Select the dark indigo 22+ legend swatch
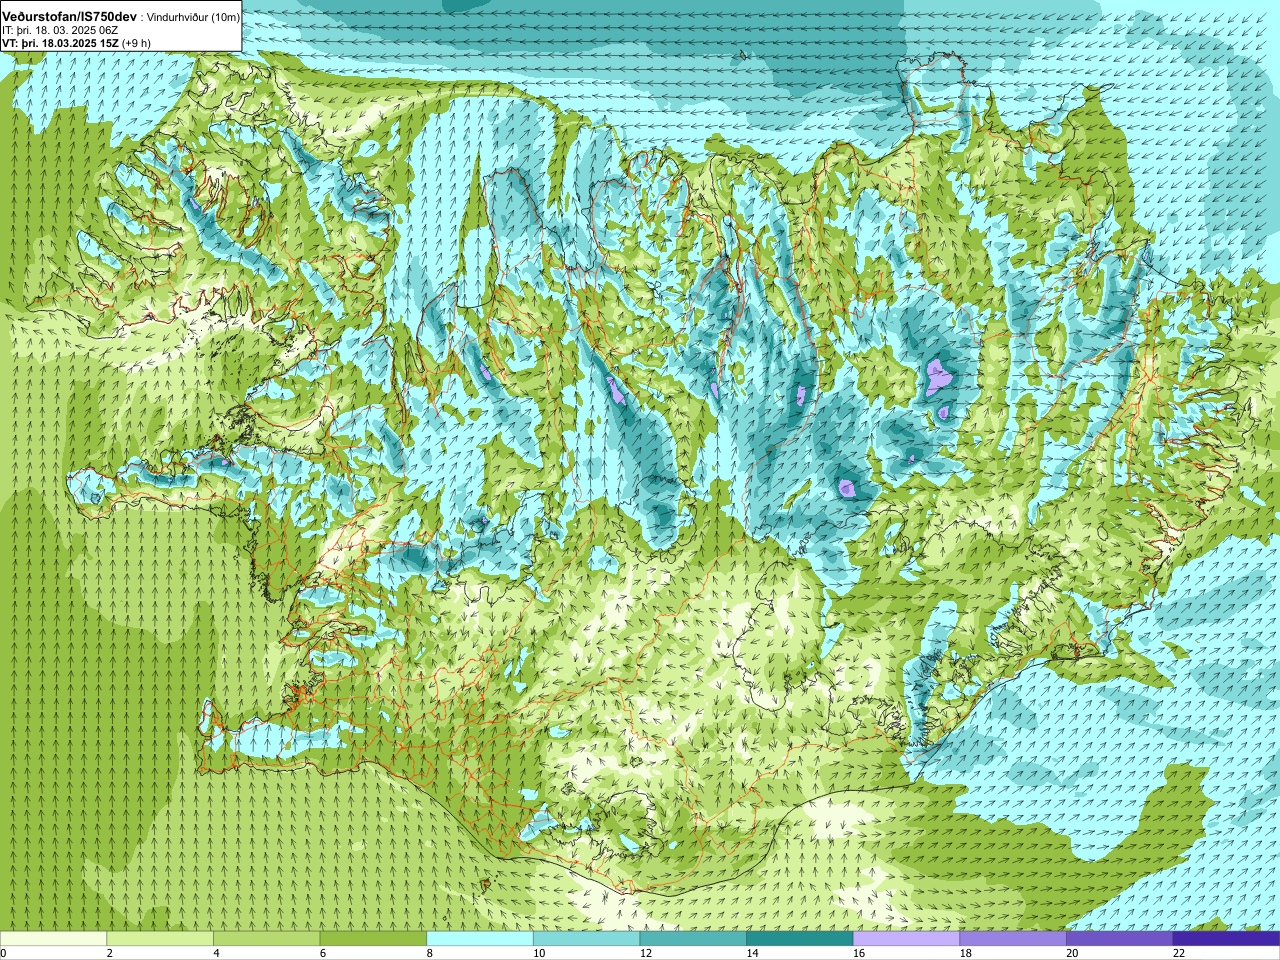Screen dimensions: 1280x960 click(x=1226, y=939)
